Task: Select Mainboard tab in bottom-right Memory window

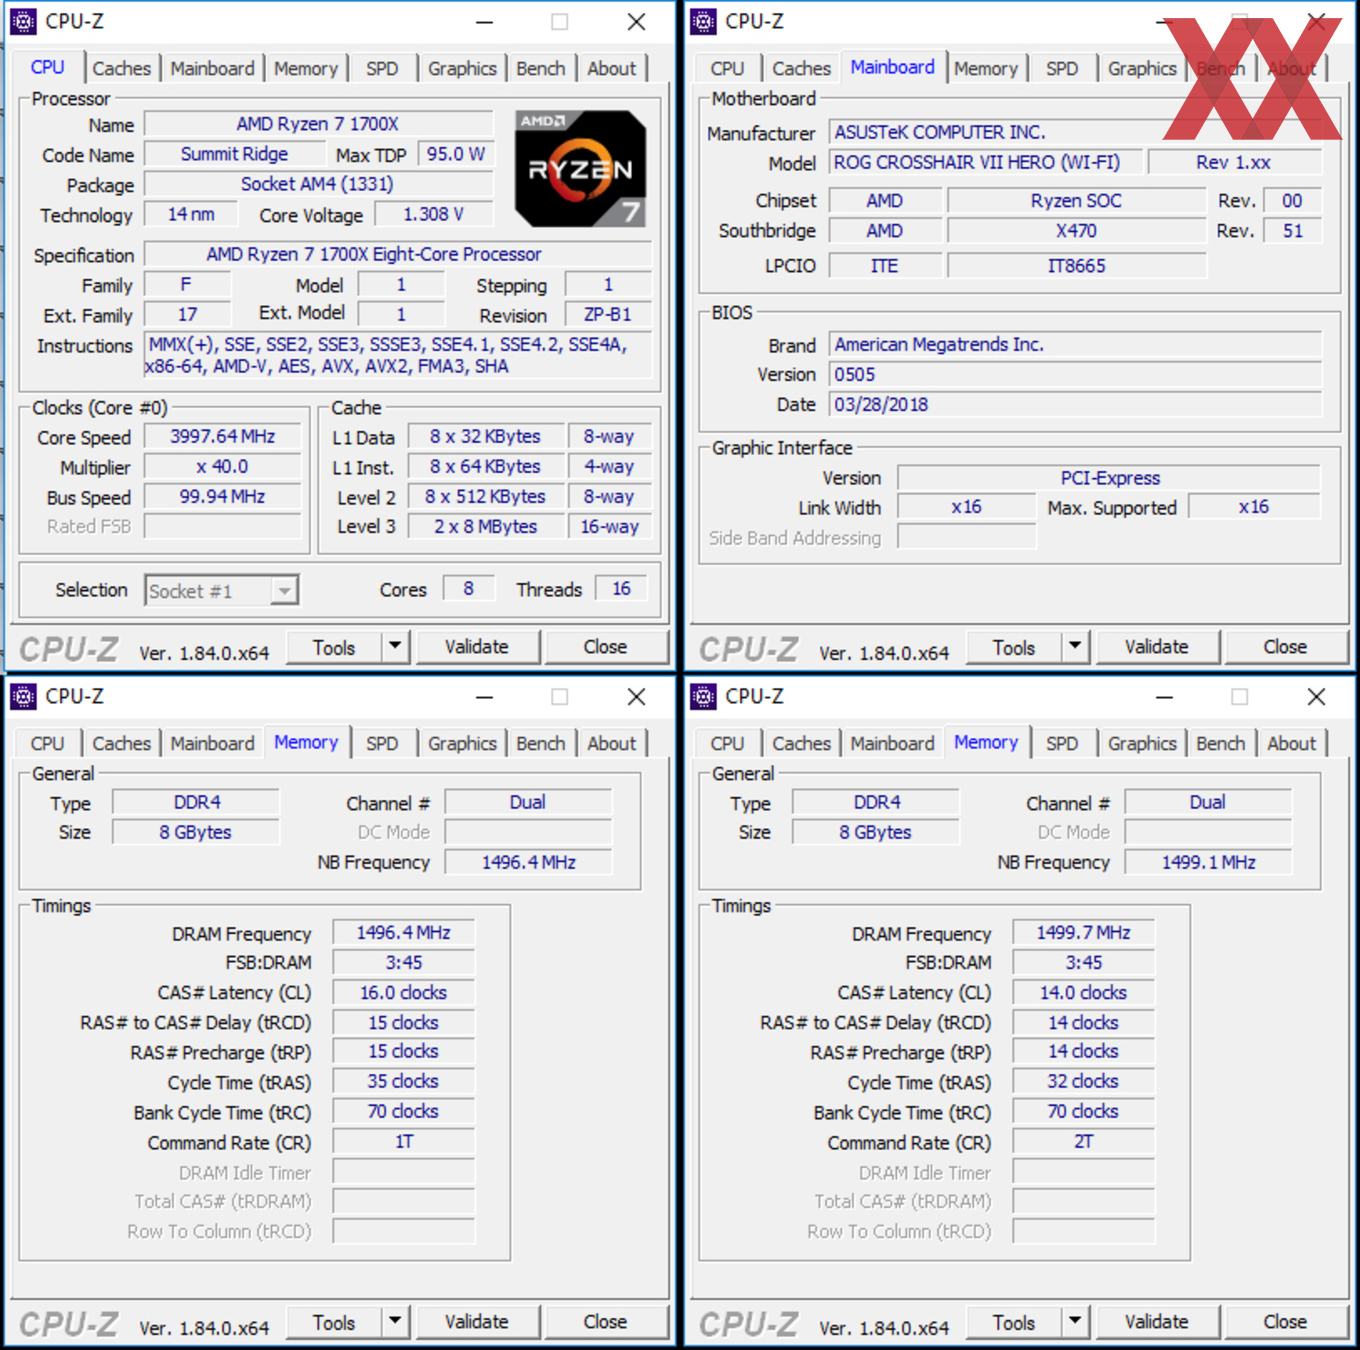Action: pyautogui.click(x=892, y=743)
